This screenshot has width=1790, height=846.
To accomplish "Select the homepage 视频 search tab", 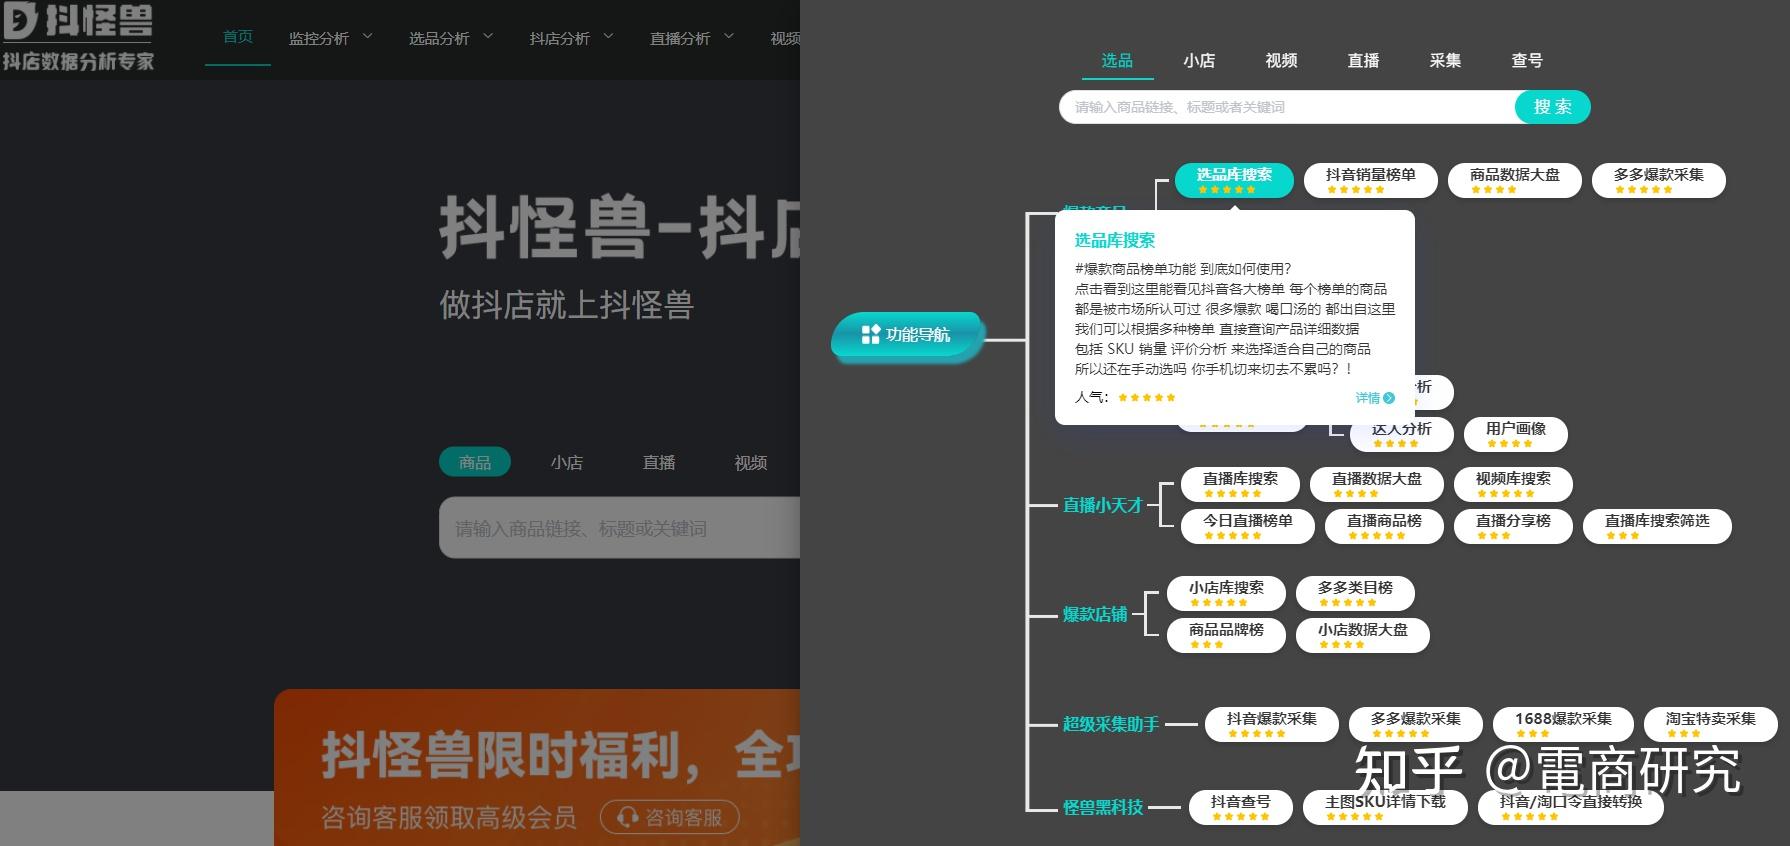I will (x=750, y=462).
